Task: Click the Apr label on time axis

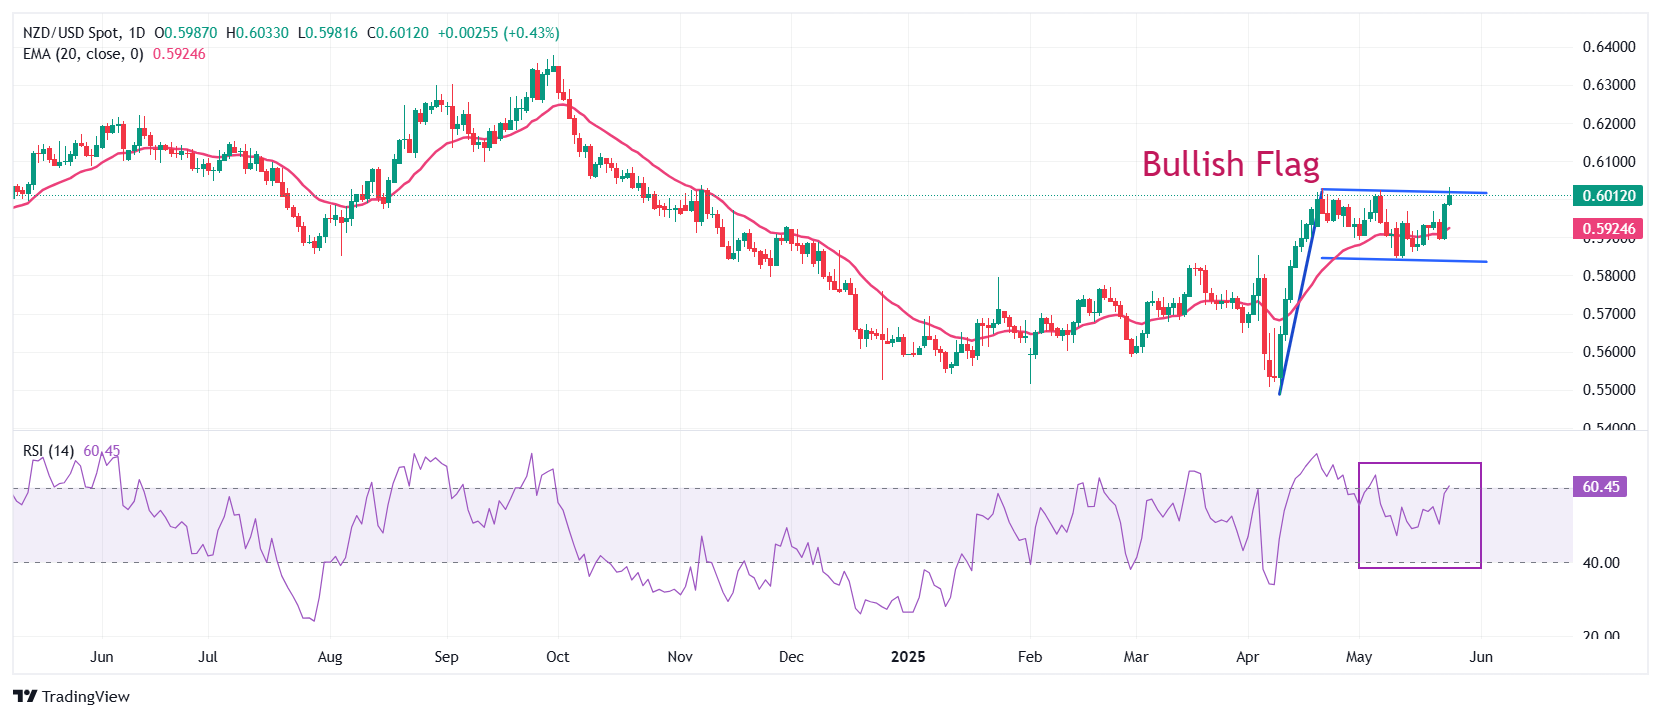Action: tap(1247, 657)
